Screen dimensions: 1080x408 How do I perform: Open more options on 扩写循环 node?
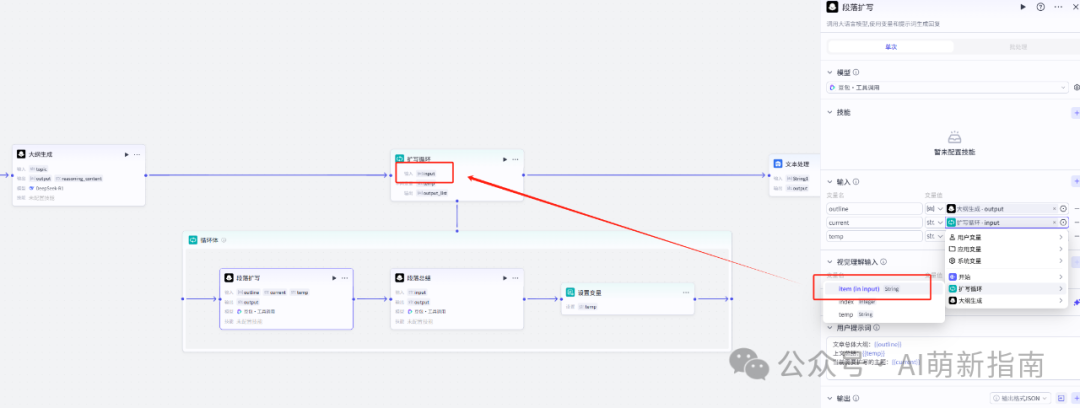click(515, 159)
